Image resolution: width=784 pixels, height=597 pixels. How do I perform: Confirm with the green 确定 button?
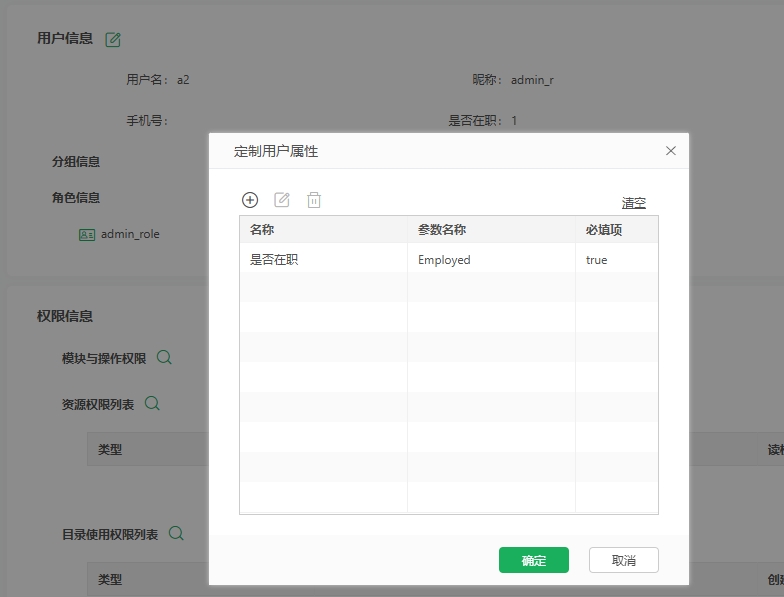[534, 560]
